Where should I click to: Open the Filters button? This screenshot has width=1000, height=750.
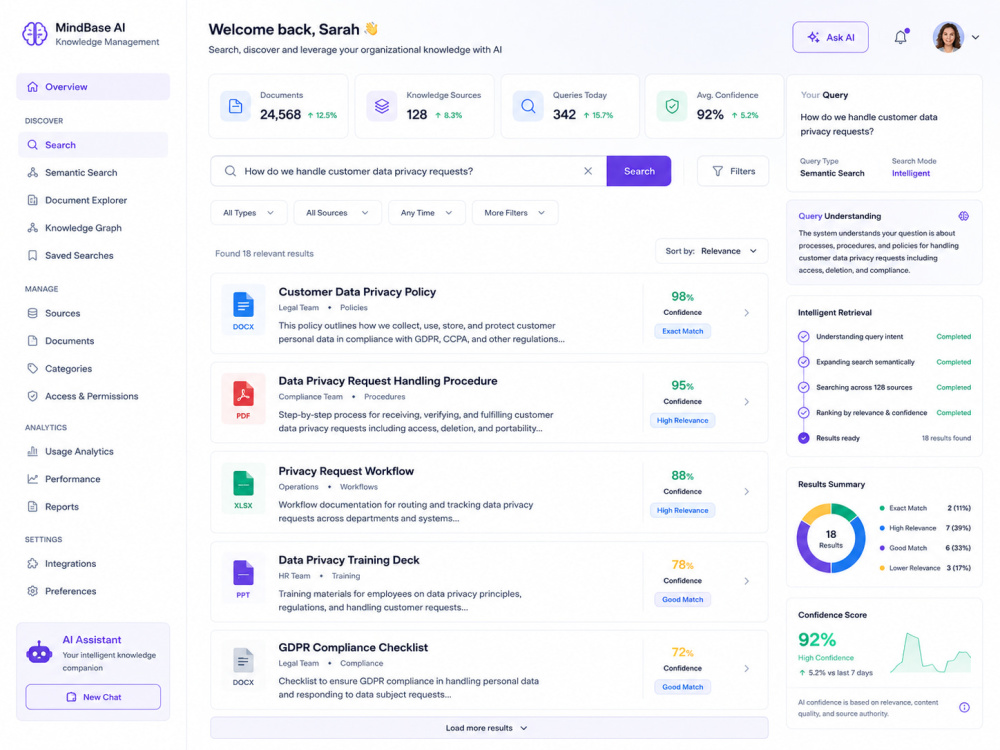tap(733, 171)
